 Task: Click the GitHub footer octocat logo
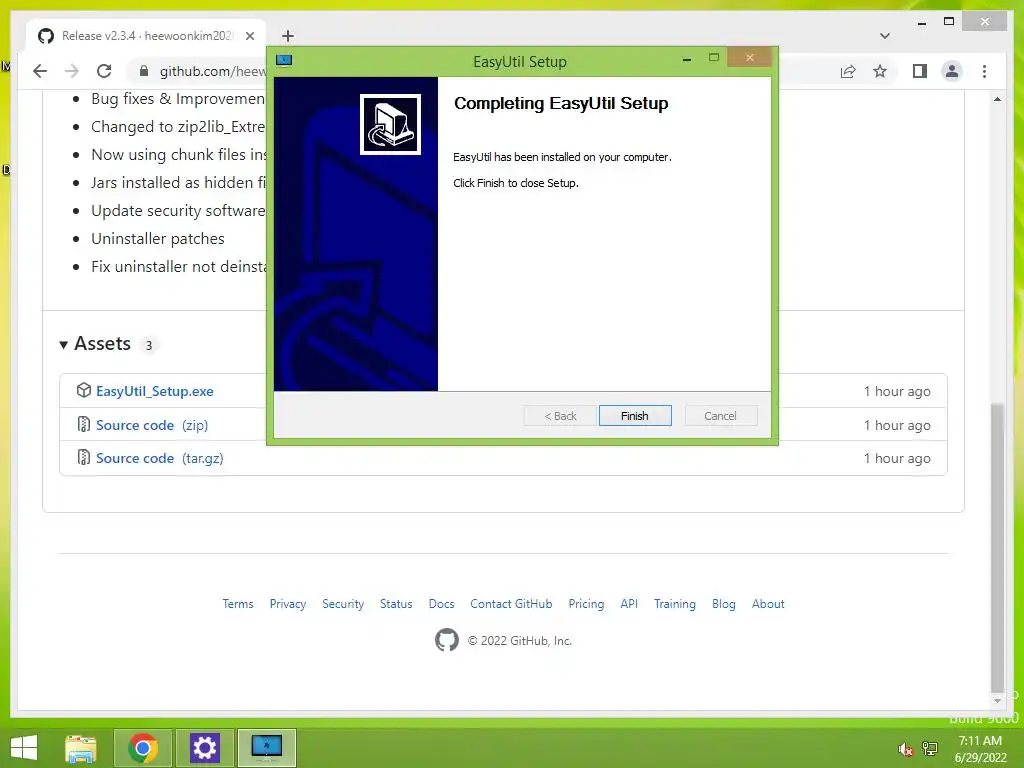(447, 640)
